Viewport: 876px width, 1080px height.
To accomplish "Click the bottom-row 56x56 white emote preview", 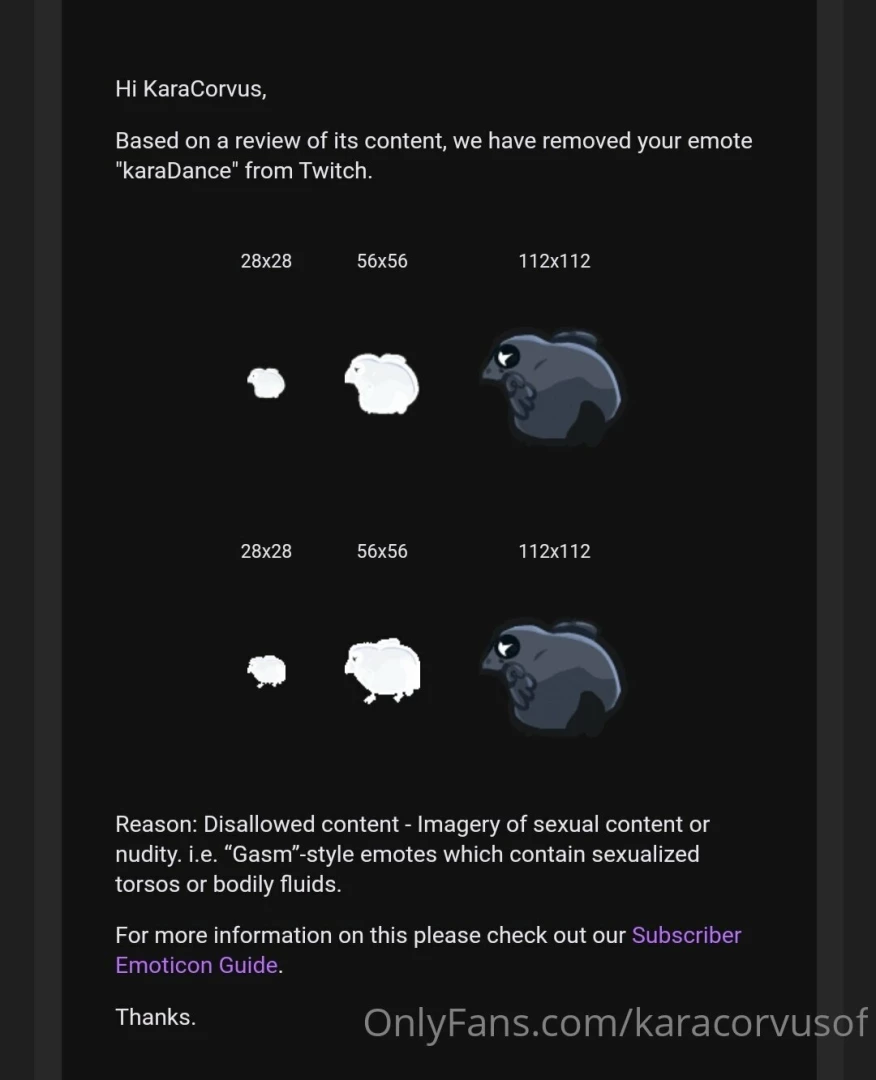I will [382, 671].
